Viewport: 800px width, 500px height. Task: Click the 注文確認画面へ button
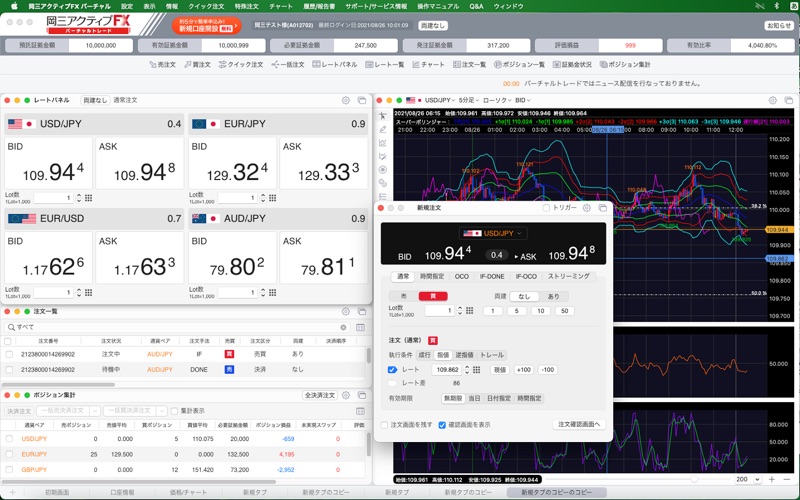pos(580,425)
